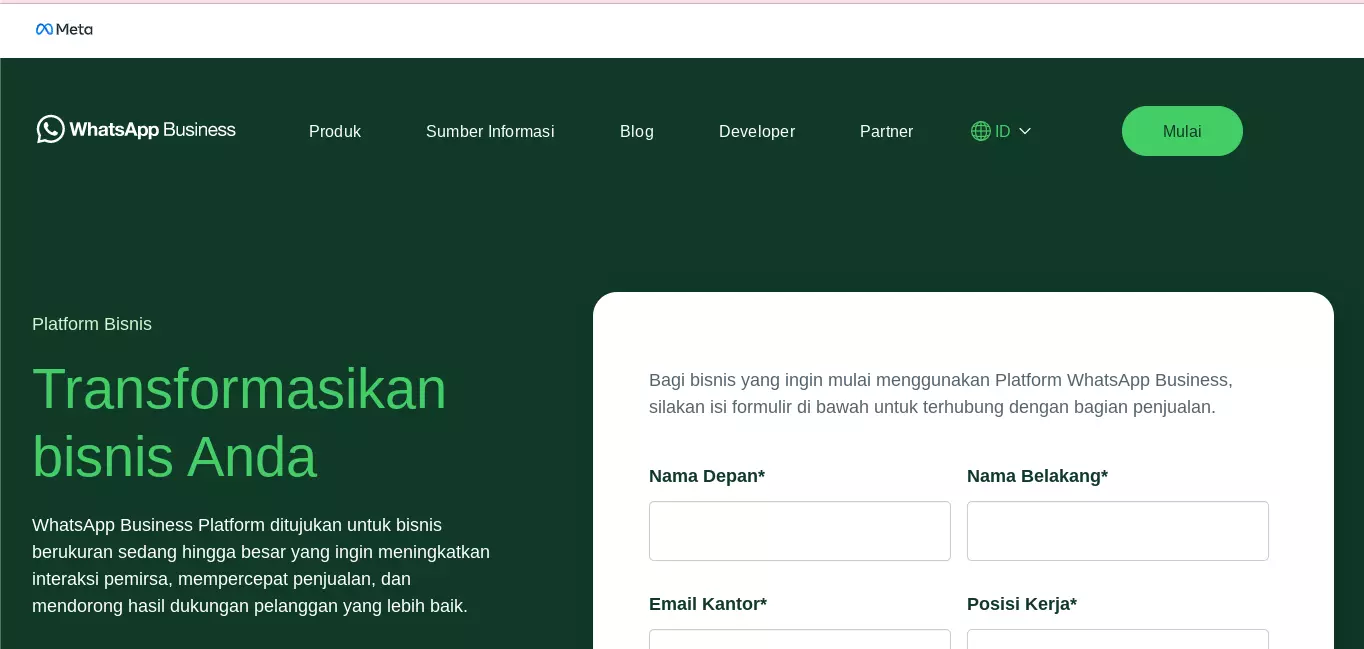Click the Nama Belakang label

1037,476
